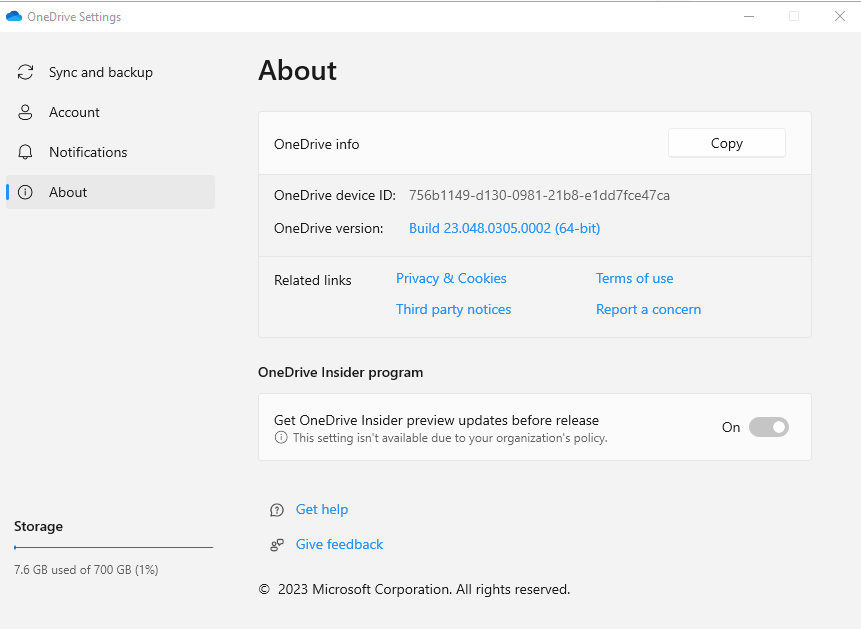
Task: Click the Related links label
Action: click(312, 280)
